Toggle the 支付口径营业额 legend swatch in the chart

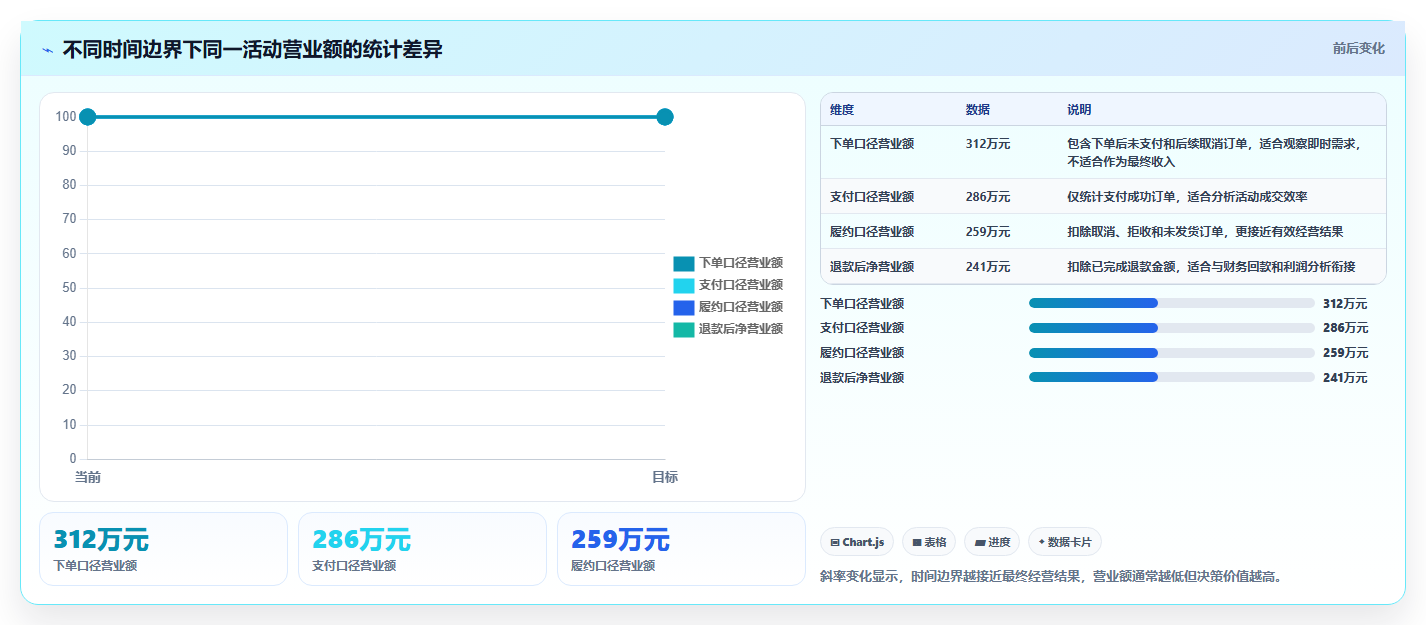point(683,285)
